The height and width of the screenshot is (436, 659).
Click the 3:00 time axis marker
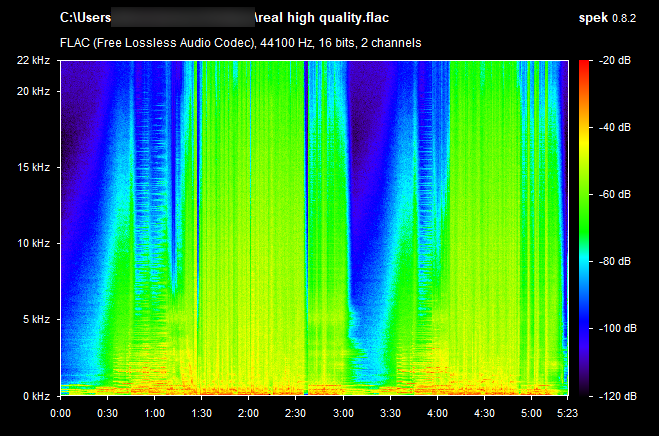pyautogui.click(x=343, y=411)
